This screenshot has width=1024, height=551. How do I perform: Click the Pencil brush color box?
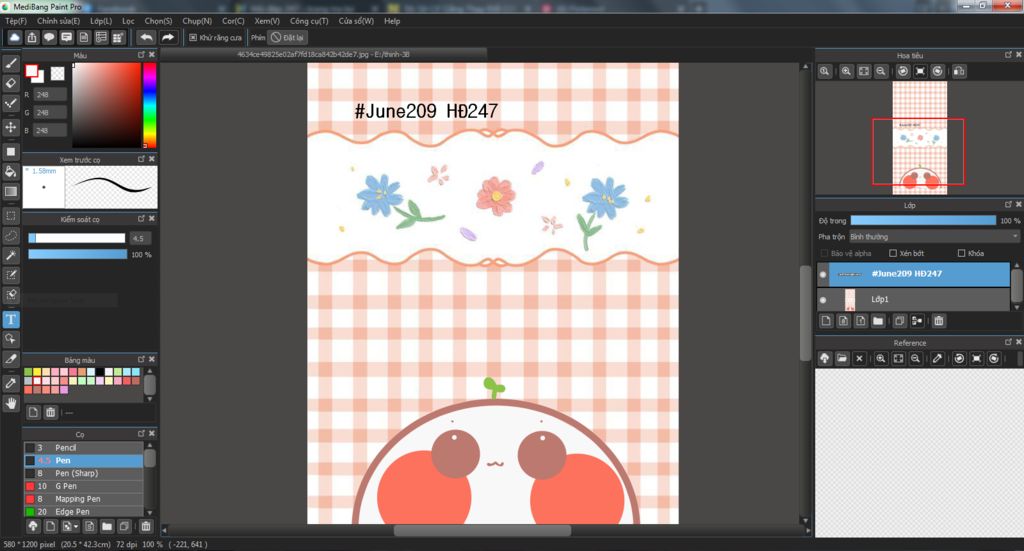(x=29, y=448)
